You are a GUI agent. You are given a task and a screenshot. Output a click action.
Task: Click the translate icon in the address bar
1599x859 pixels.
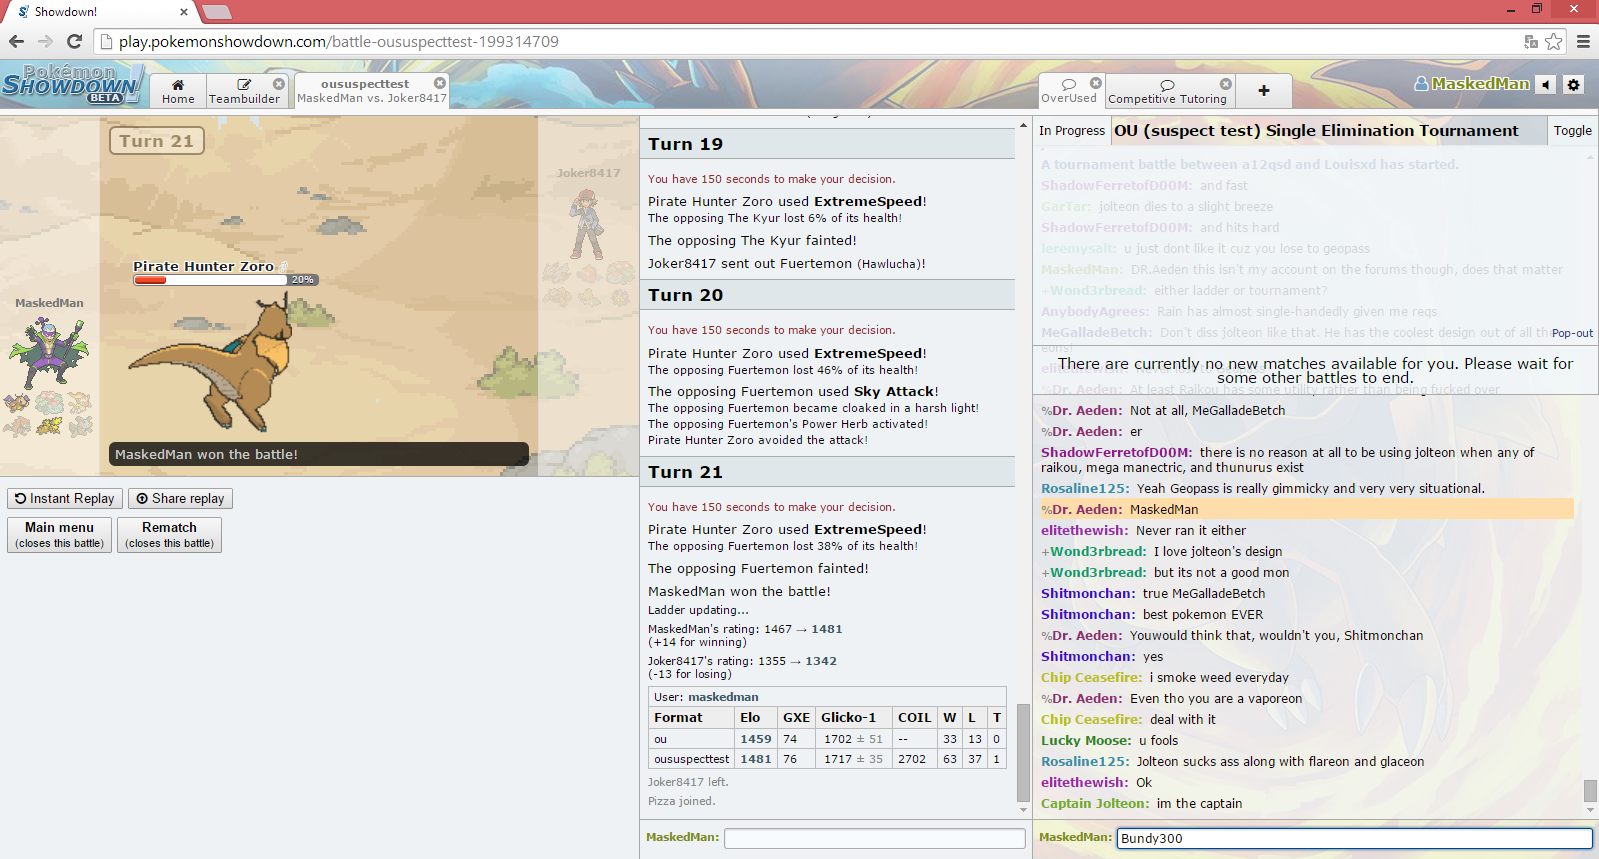tap(1530, 41)
